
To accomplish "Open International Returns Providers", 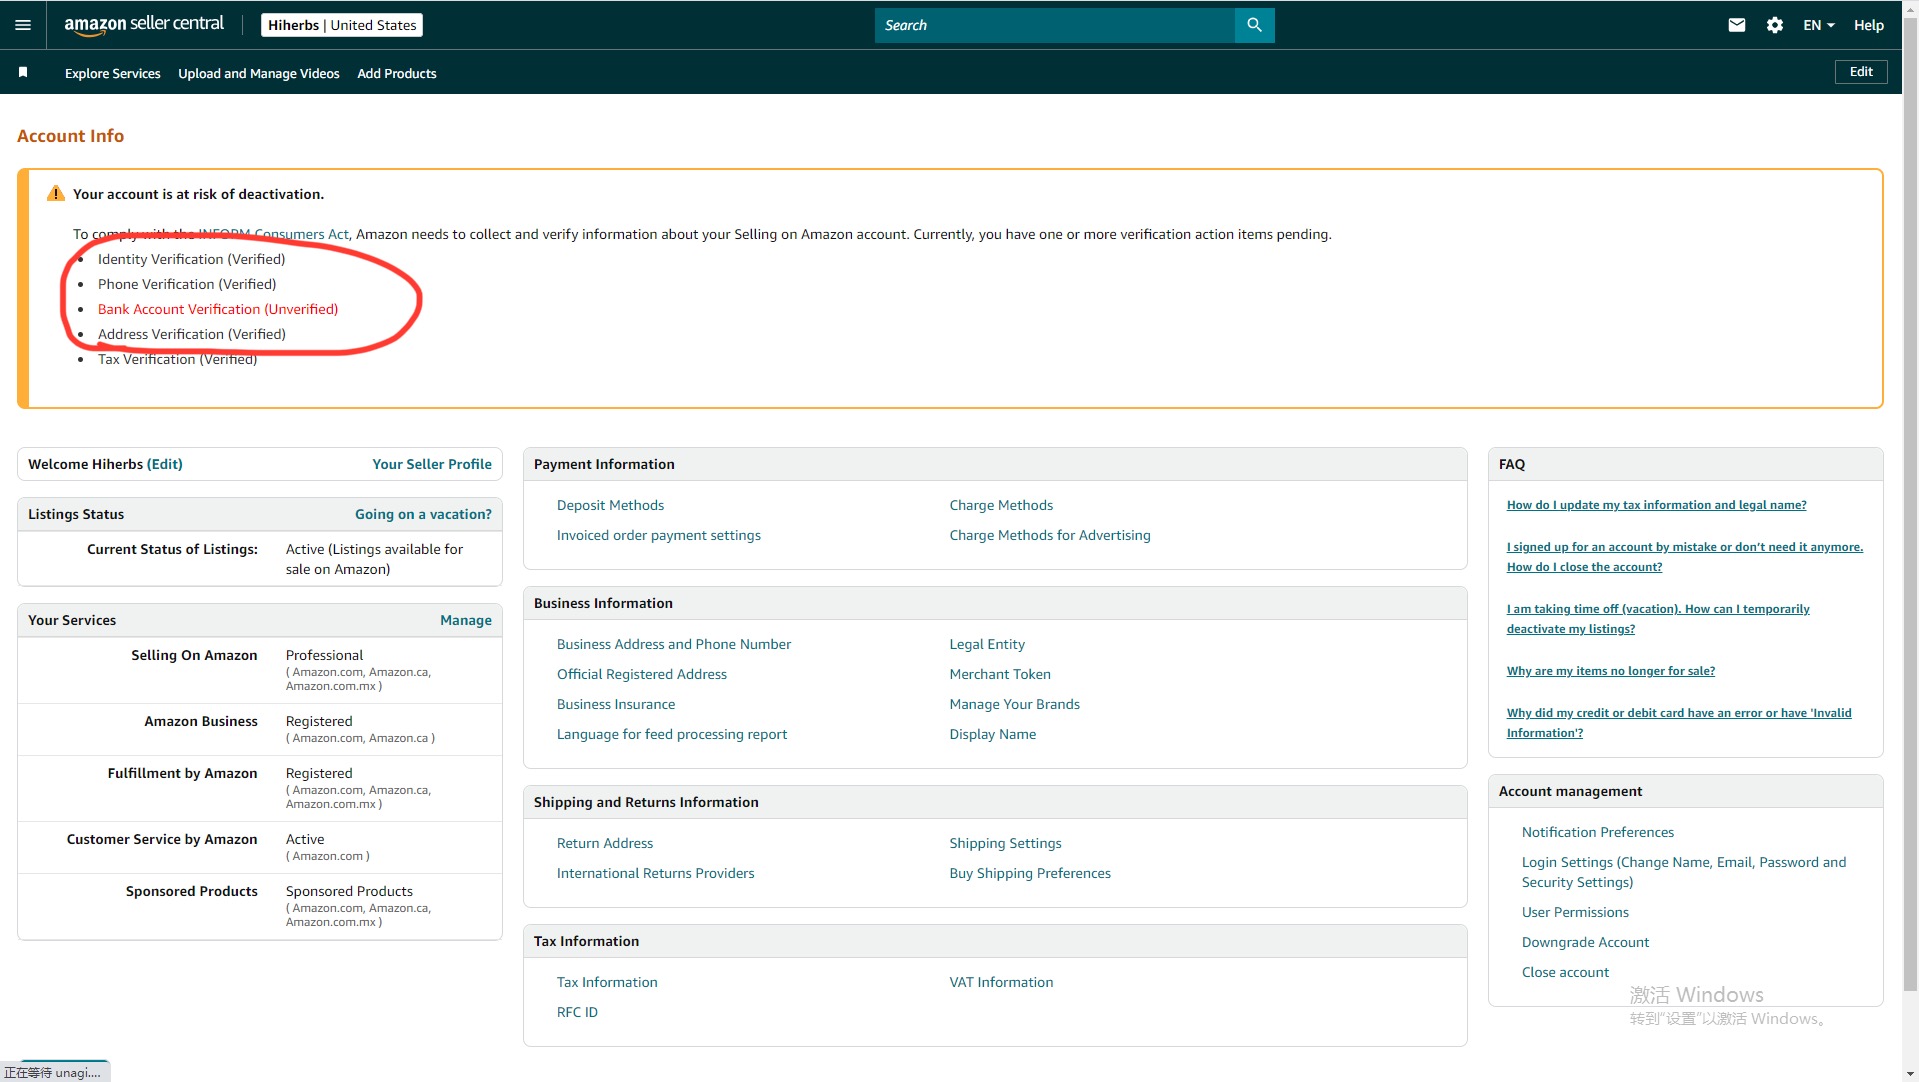I will (656, 873).
